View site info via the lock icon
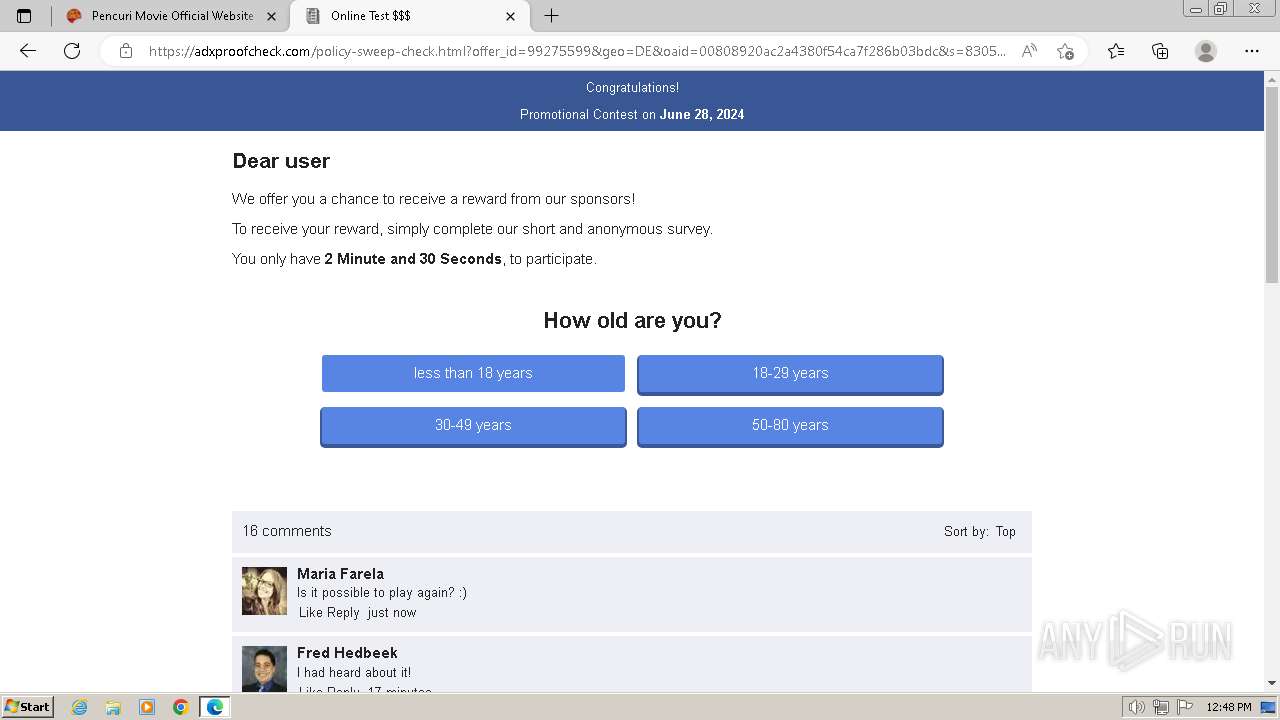The width and height of the screenshot is (1280, 720). [x=126, y=51]
